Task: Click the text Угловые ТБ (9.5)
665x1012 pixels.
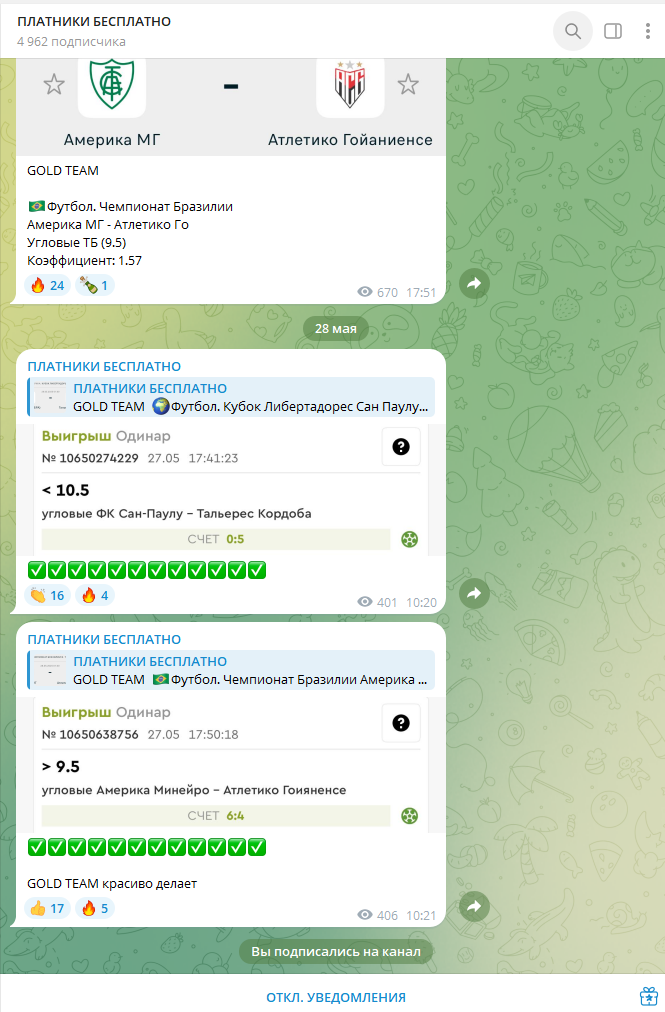Action: (x=77, y=243)
